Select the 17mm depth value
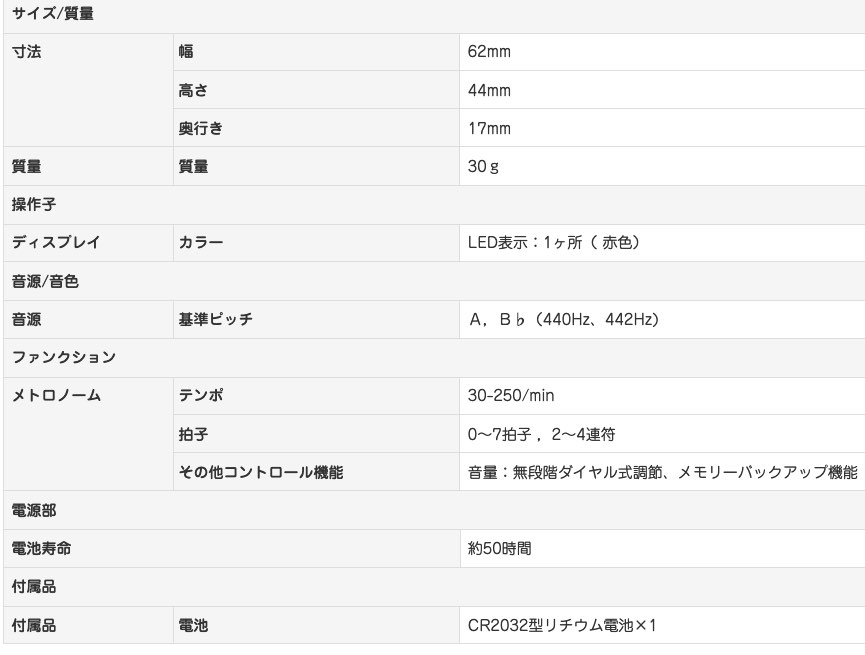Image resolution: width=865 pixels, height=655 pixels. (x=489, y=128)
